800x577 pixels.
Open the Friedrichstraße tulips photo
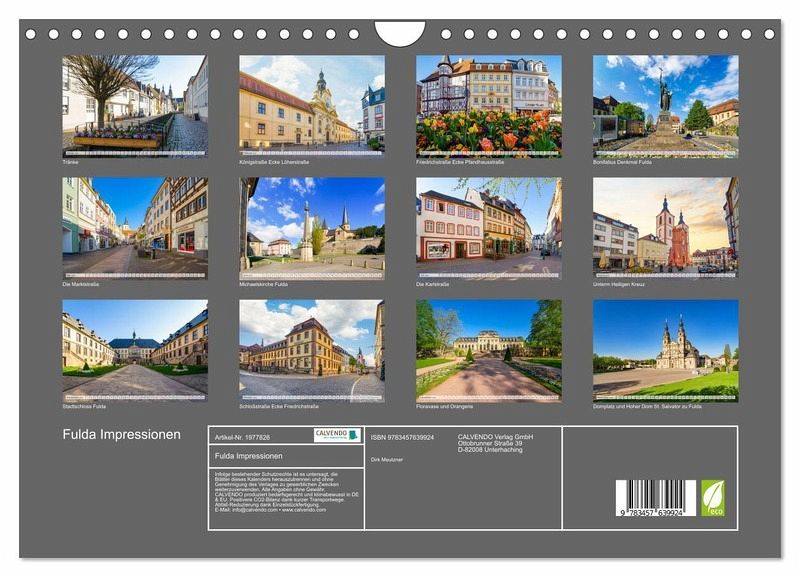pos(489,106)
